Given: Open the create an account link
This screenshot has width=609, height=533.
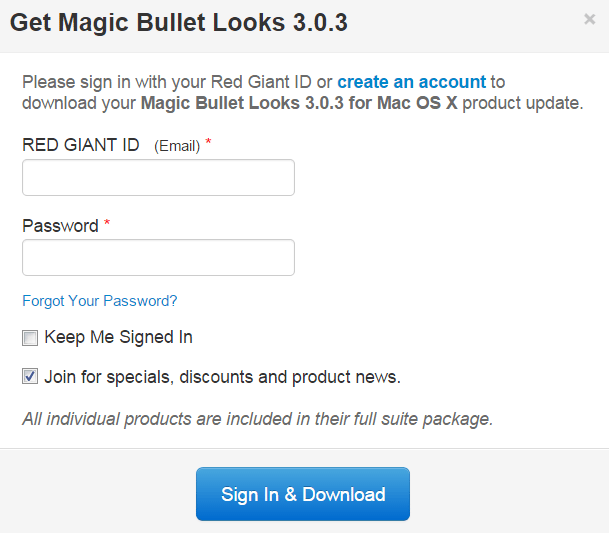Looking at the screenshot, I should 411,82.
